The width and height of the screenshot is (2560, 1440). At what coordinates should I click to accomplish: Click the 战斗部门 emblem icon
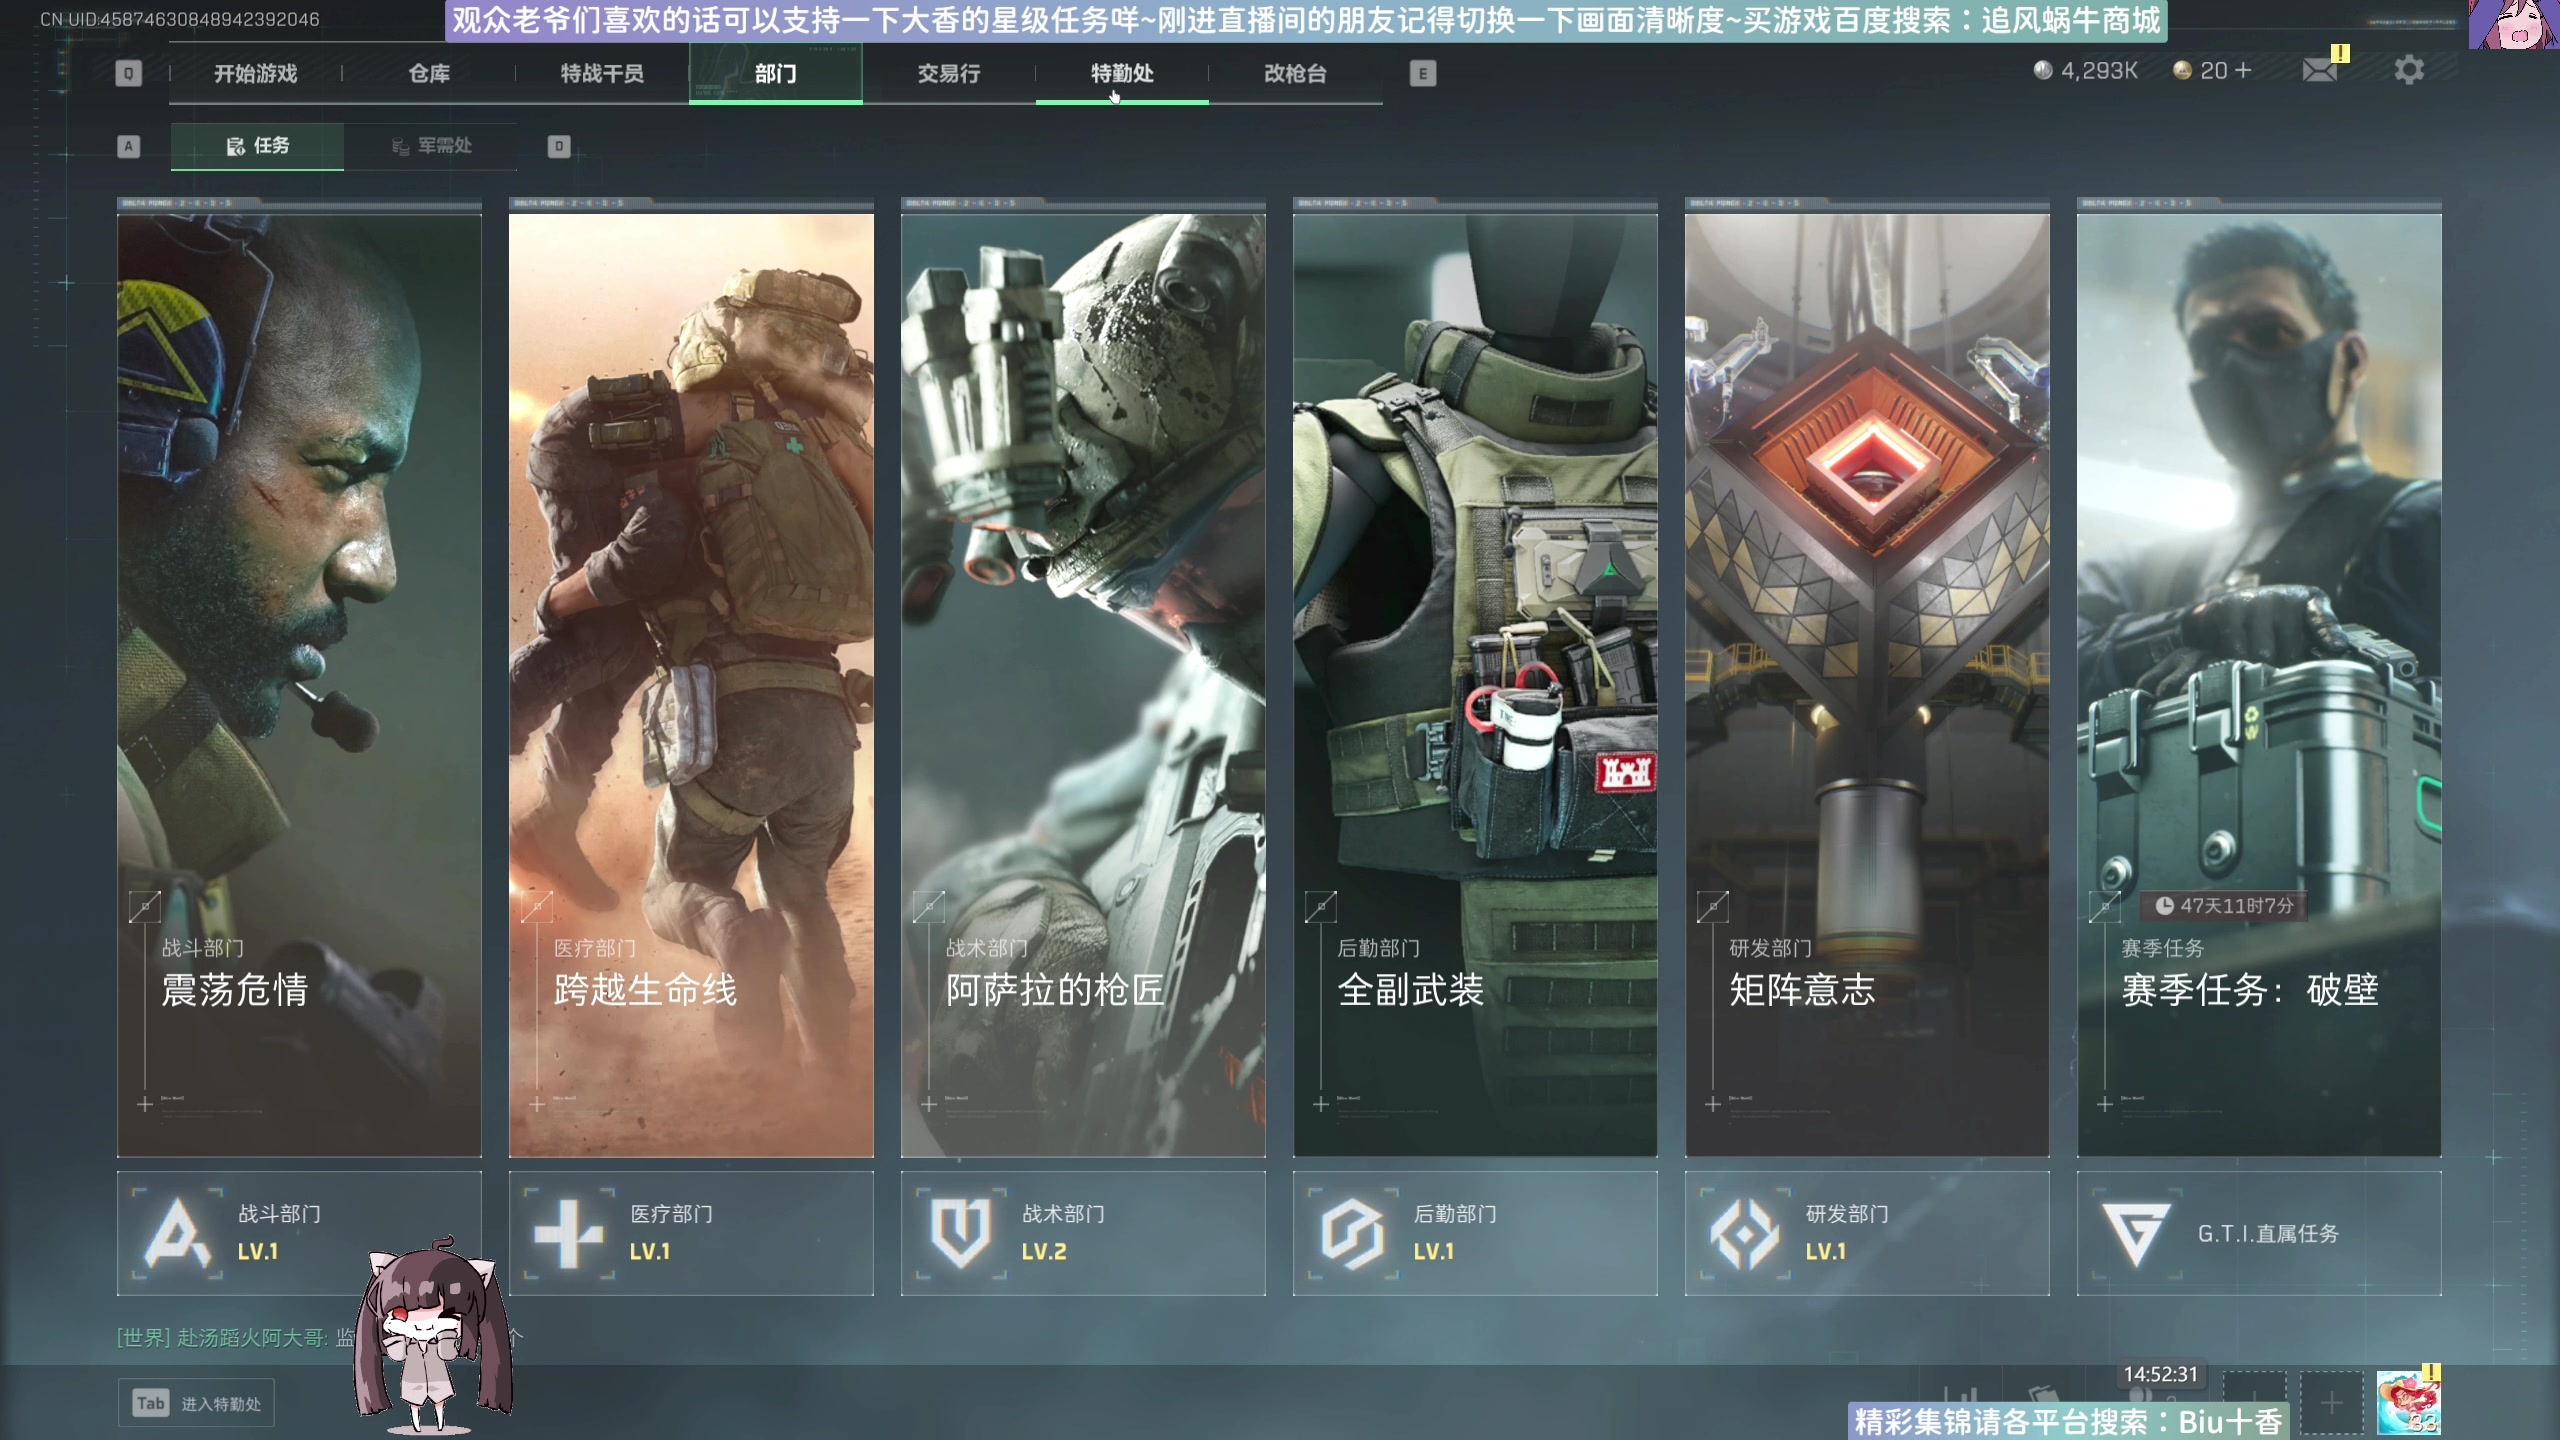177,1233
